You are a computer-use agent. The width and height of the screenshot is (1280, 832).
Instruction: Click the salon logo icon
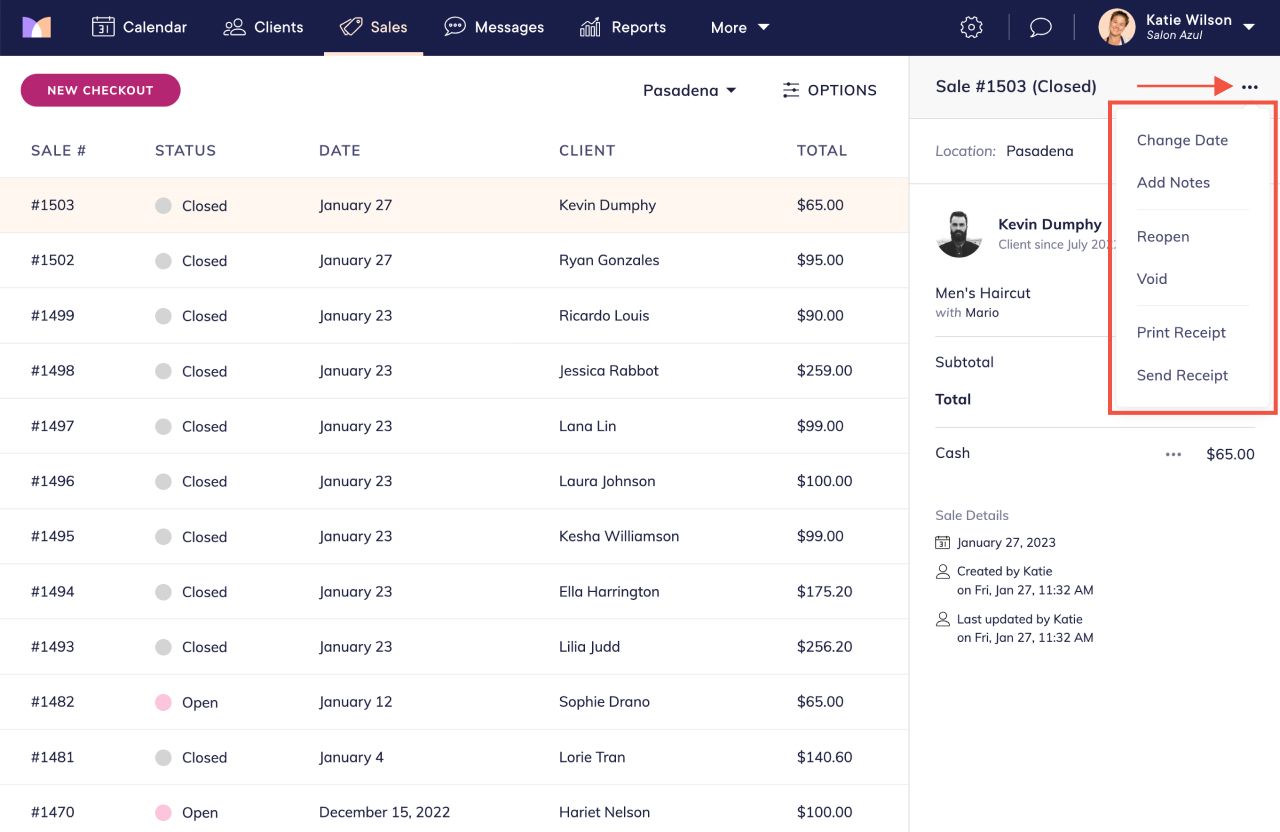(x=38, y=27)
